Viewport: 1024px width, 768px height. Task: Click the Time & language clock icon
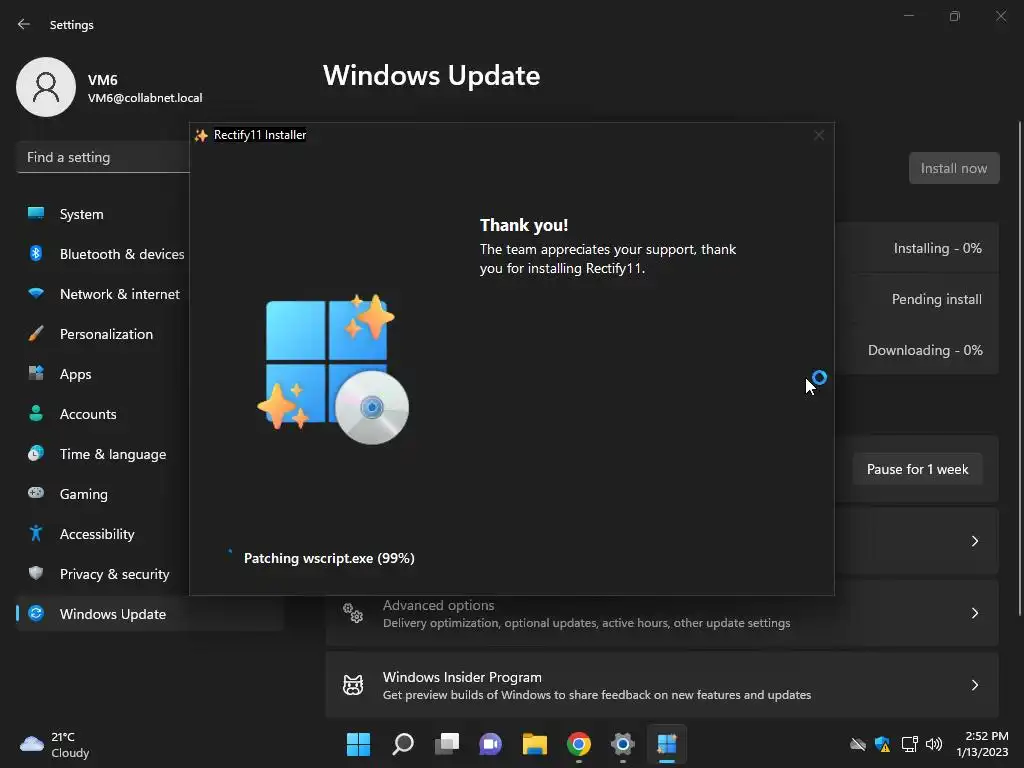tap(36, 453)
